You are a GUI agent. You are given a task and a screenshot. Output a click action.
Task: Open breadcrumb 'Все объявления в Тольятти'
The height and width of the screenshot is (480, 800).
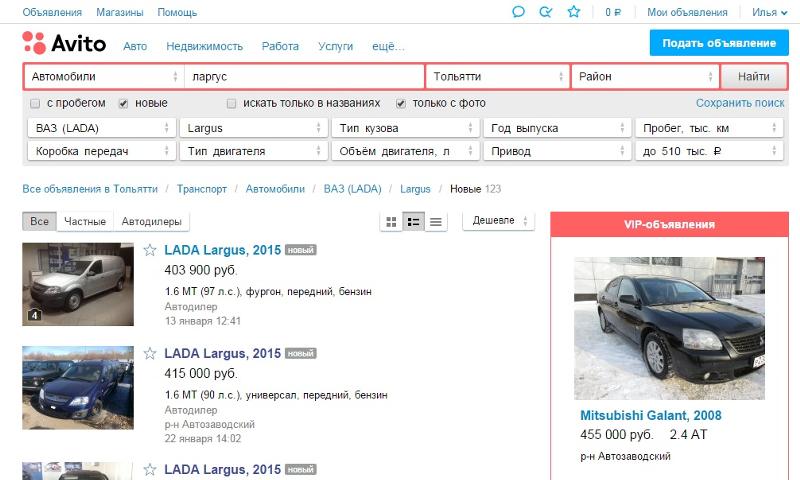point(90,189)
